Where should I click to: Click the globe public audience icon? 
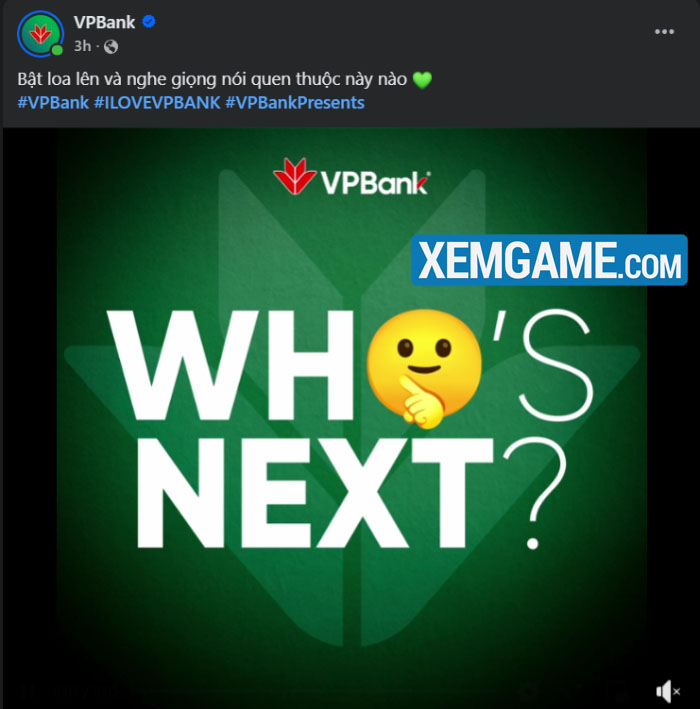pos(111,47)
